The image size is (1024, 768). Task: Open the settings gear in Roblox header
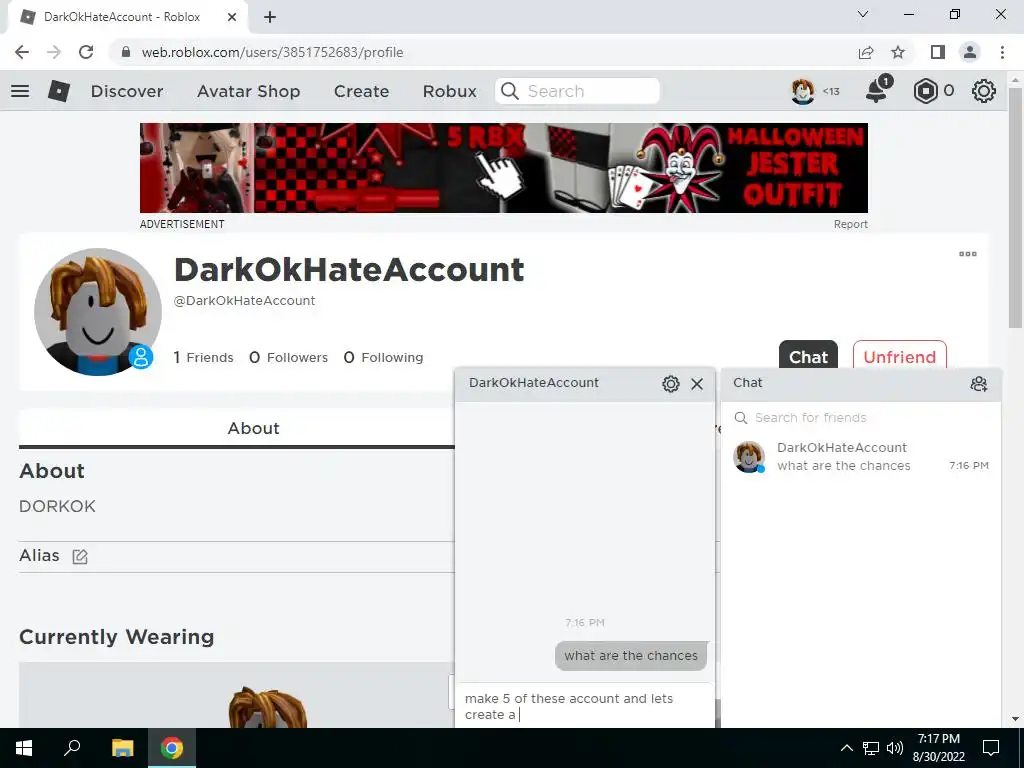click(x=984, y=91)
